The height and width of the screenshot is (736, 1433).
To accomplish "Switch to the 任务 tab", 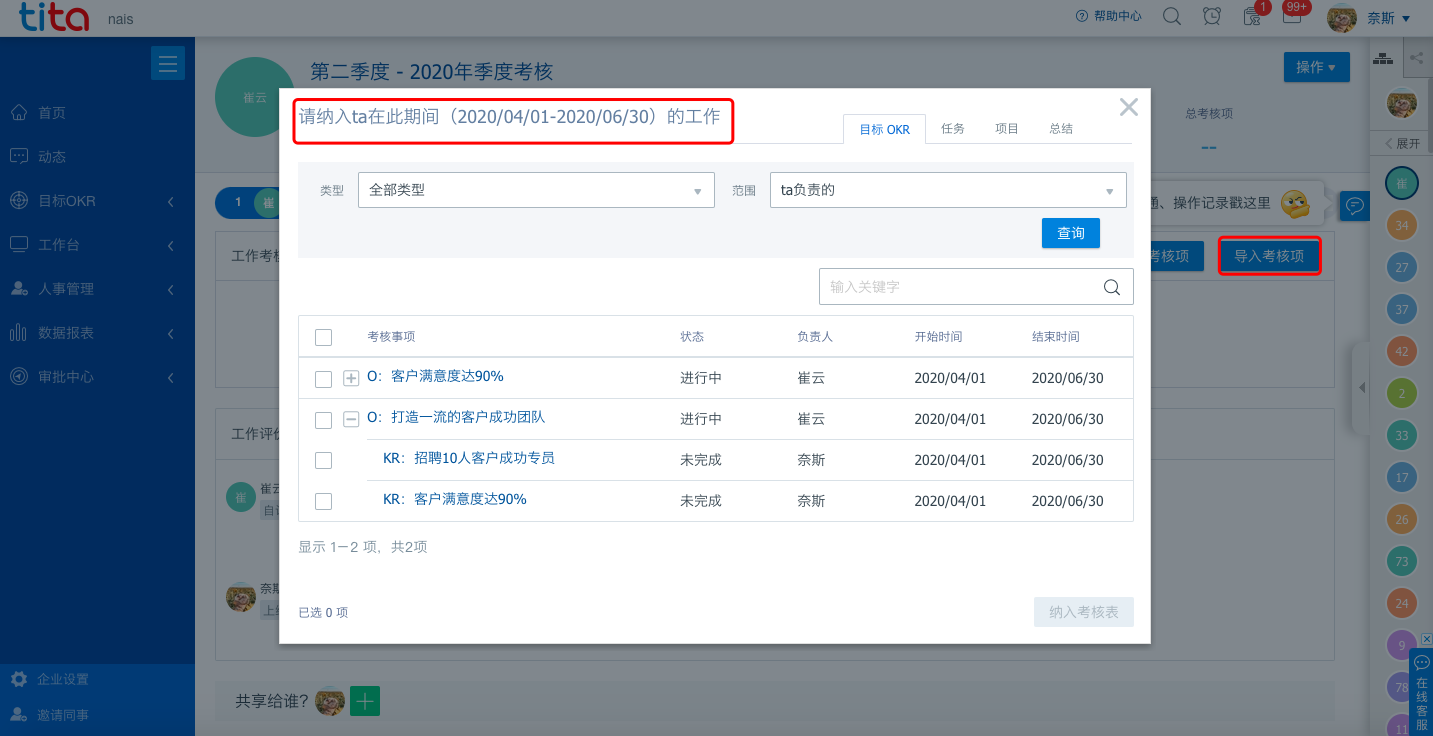I will [953, 128].
